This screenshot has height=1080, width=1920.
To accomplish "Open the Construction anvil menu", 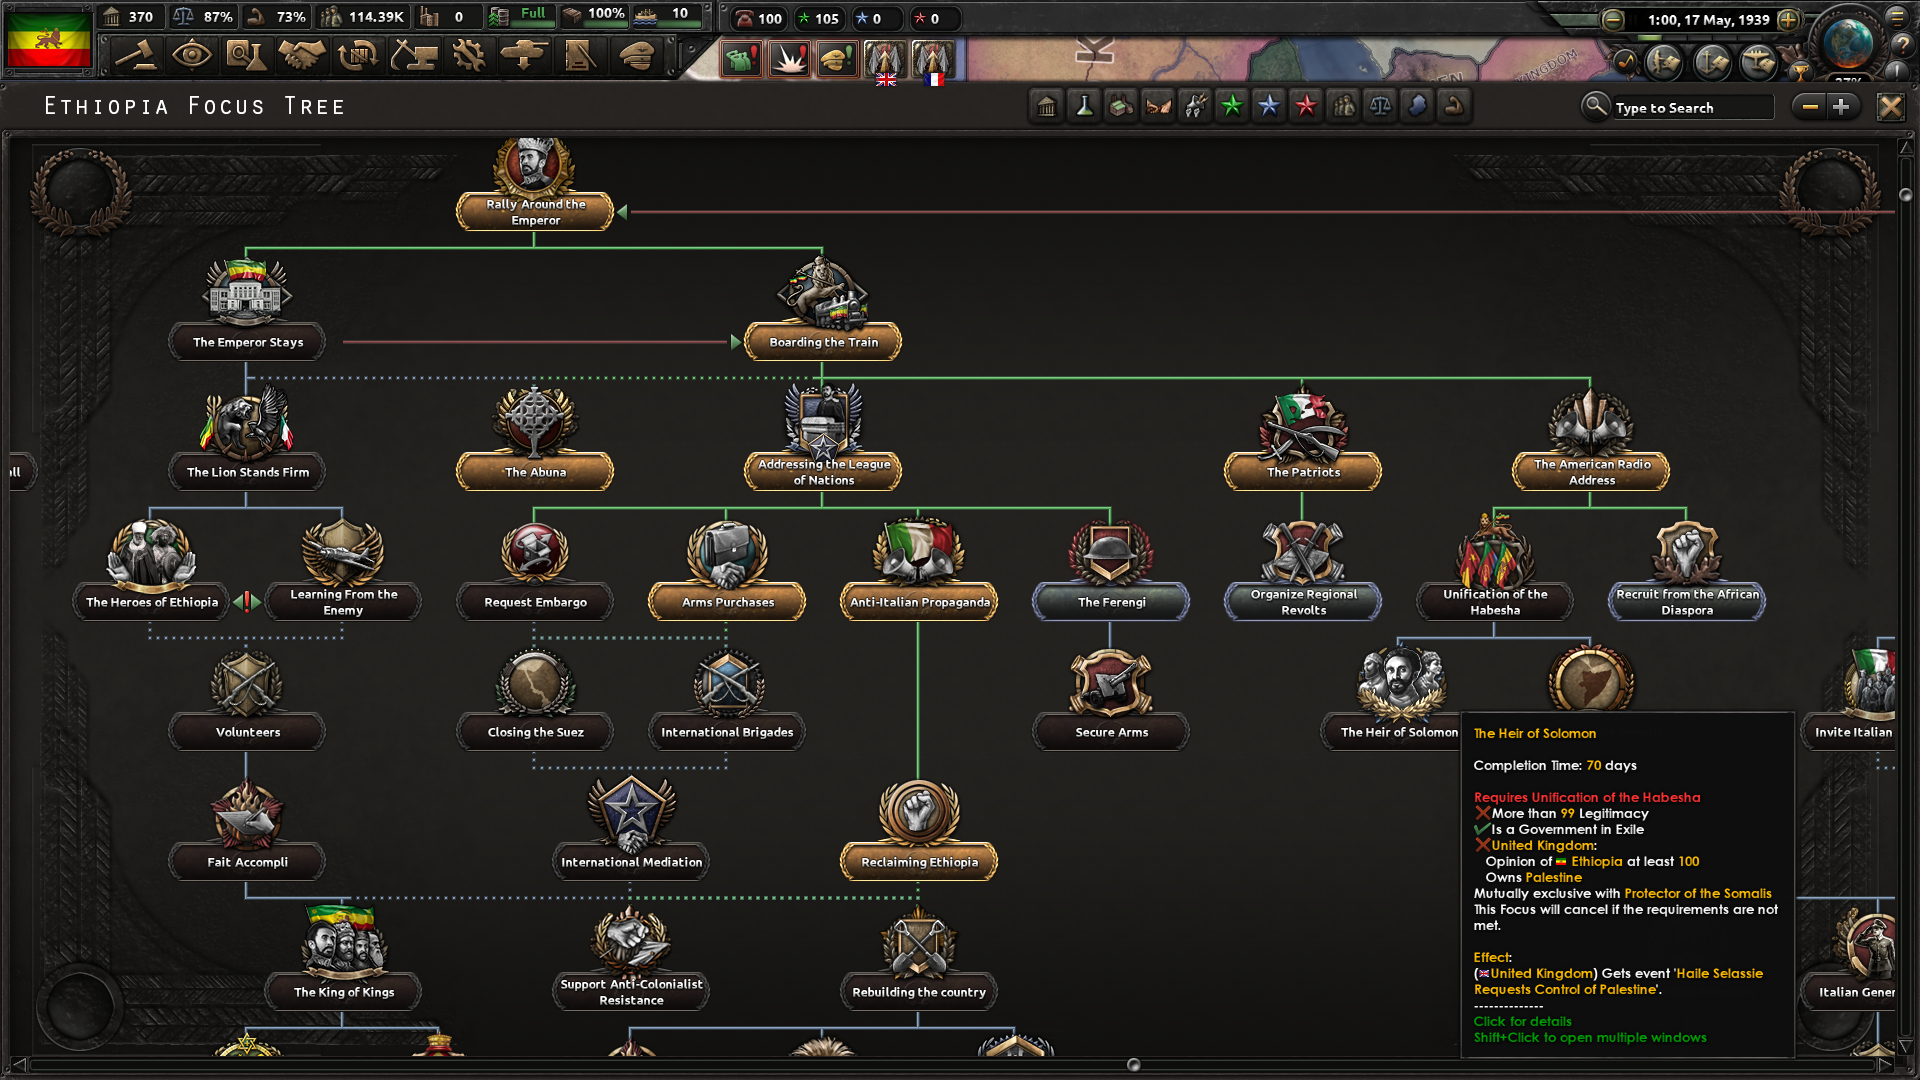I will click(x=413, y=57).
